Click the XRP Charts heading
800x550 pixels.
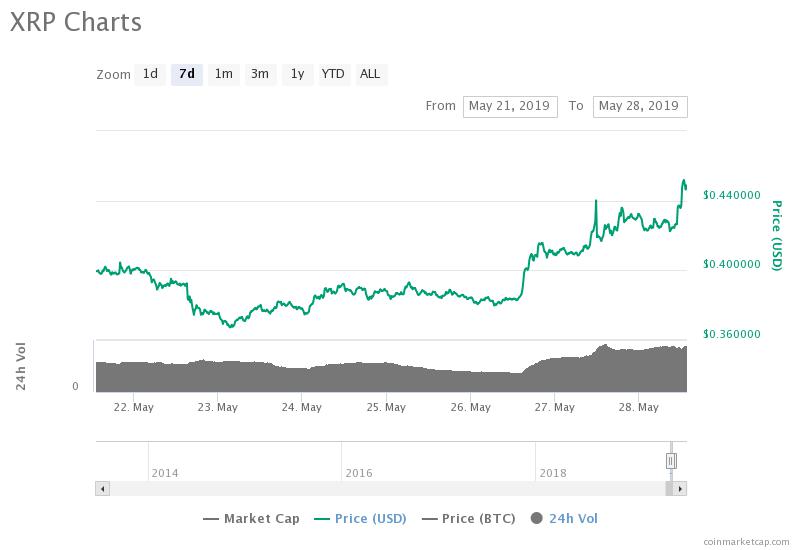click(x=76, y=22)
